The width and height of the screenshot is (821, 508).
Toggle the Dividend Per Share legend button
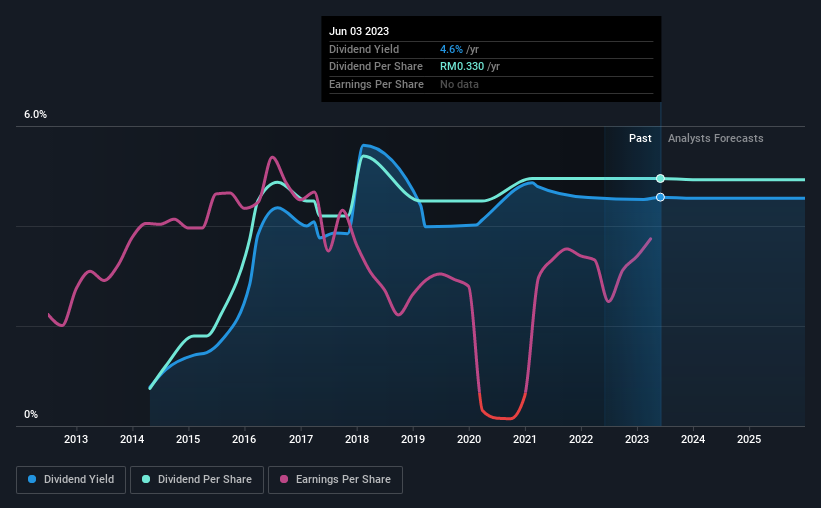pos(197,480)
